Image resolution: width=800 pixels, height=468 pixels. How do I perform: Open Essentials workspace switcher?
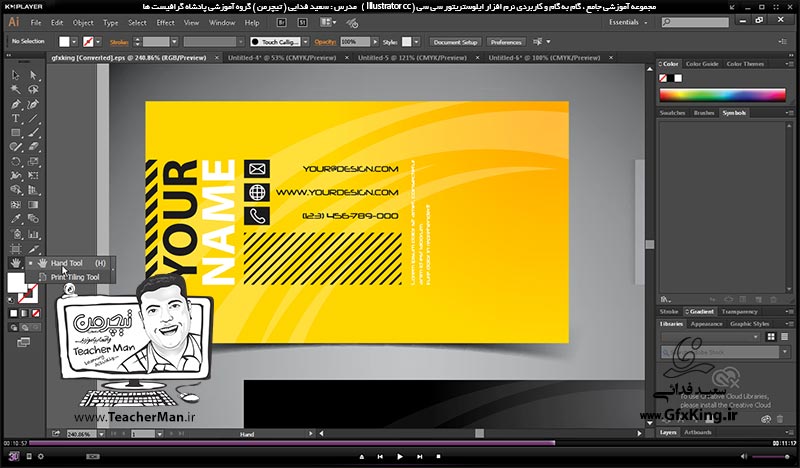click(x=628, y=22)
